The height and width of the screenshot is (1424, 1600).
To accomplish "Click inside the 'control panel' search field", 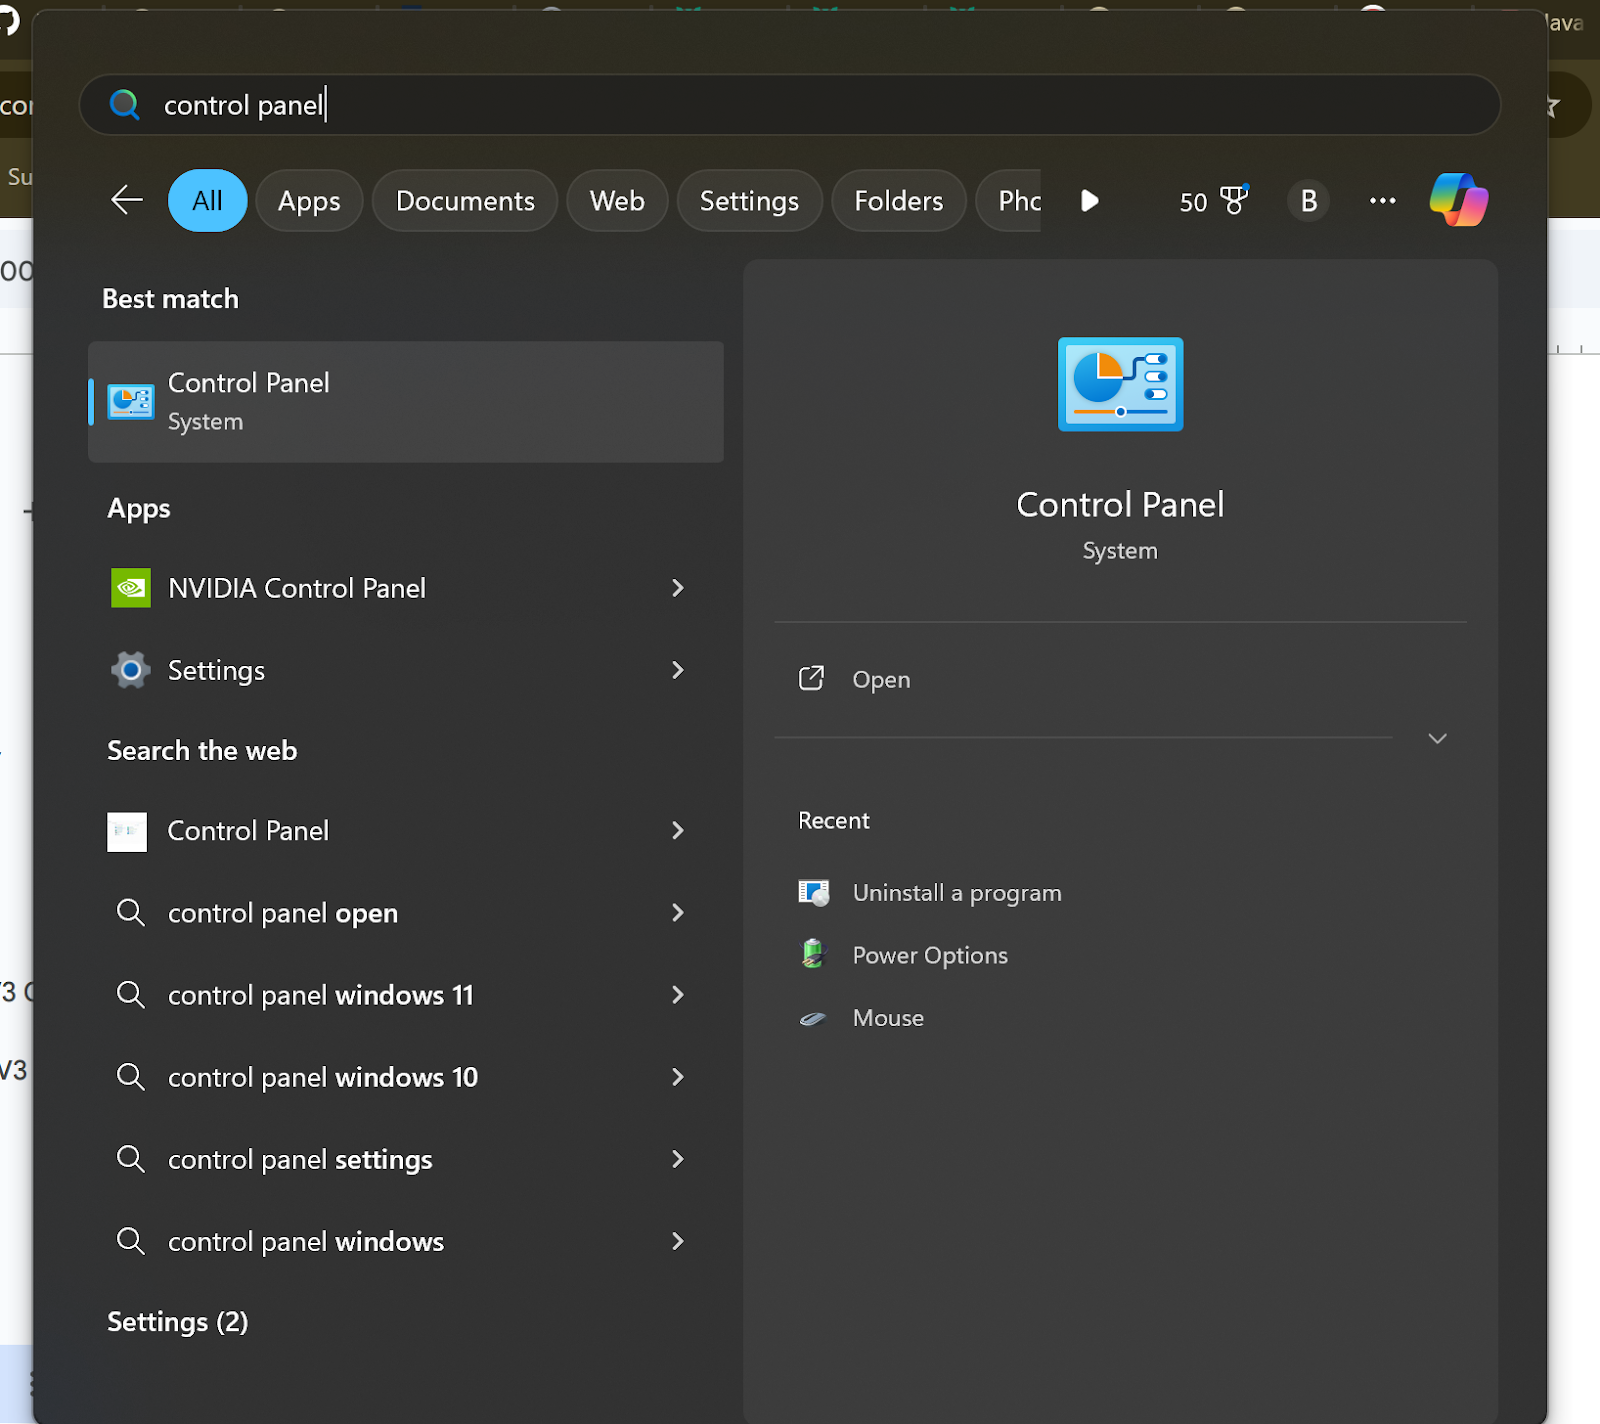I will (x=790, y=104).
